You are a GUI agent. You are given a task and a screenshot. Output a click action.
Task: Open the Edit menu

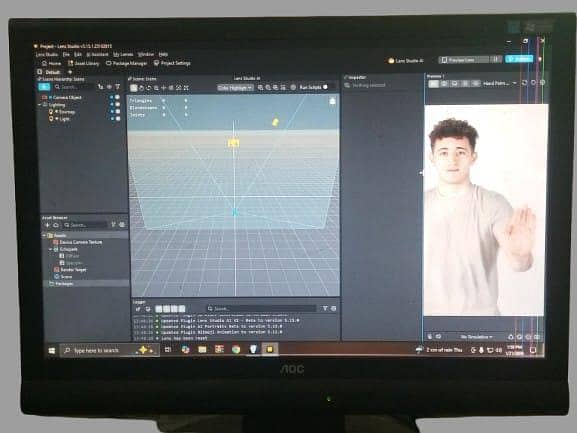[78, 54]
